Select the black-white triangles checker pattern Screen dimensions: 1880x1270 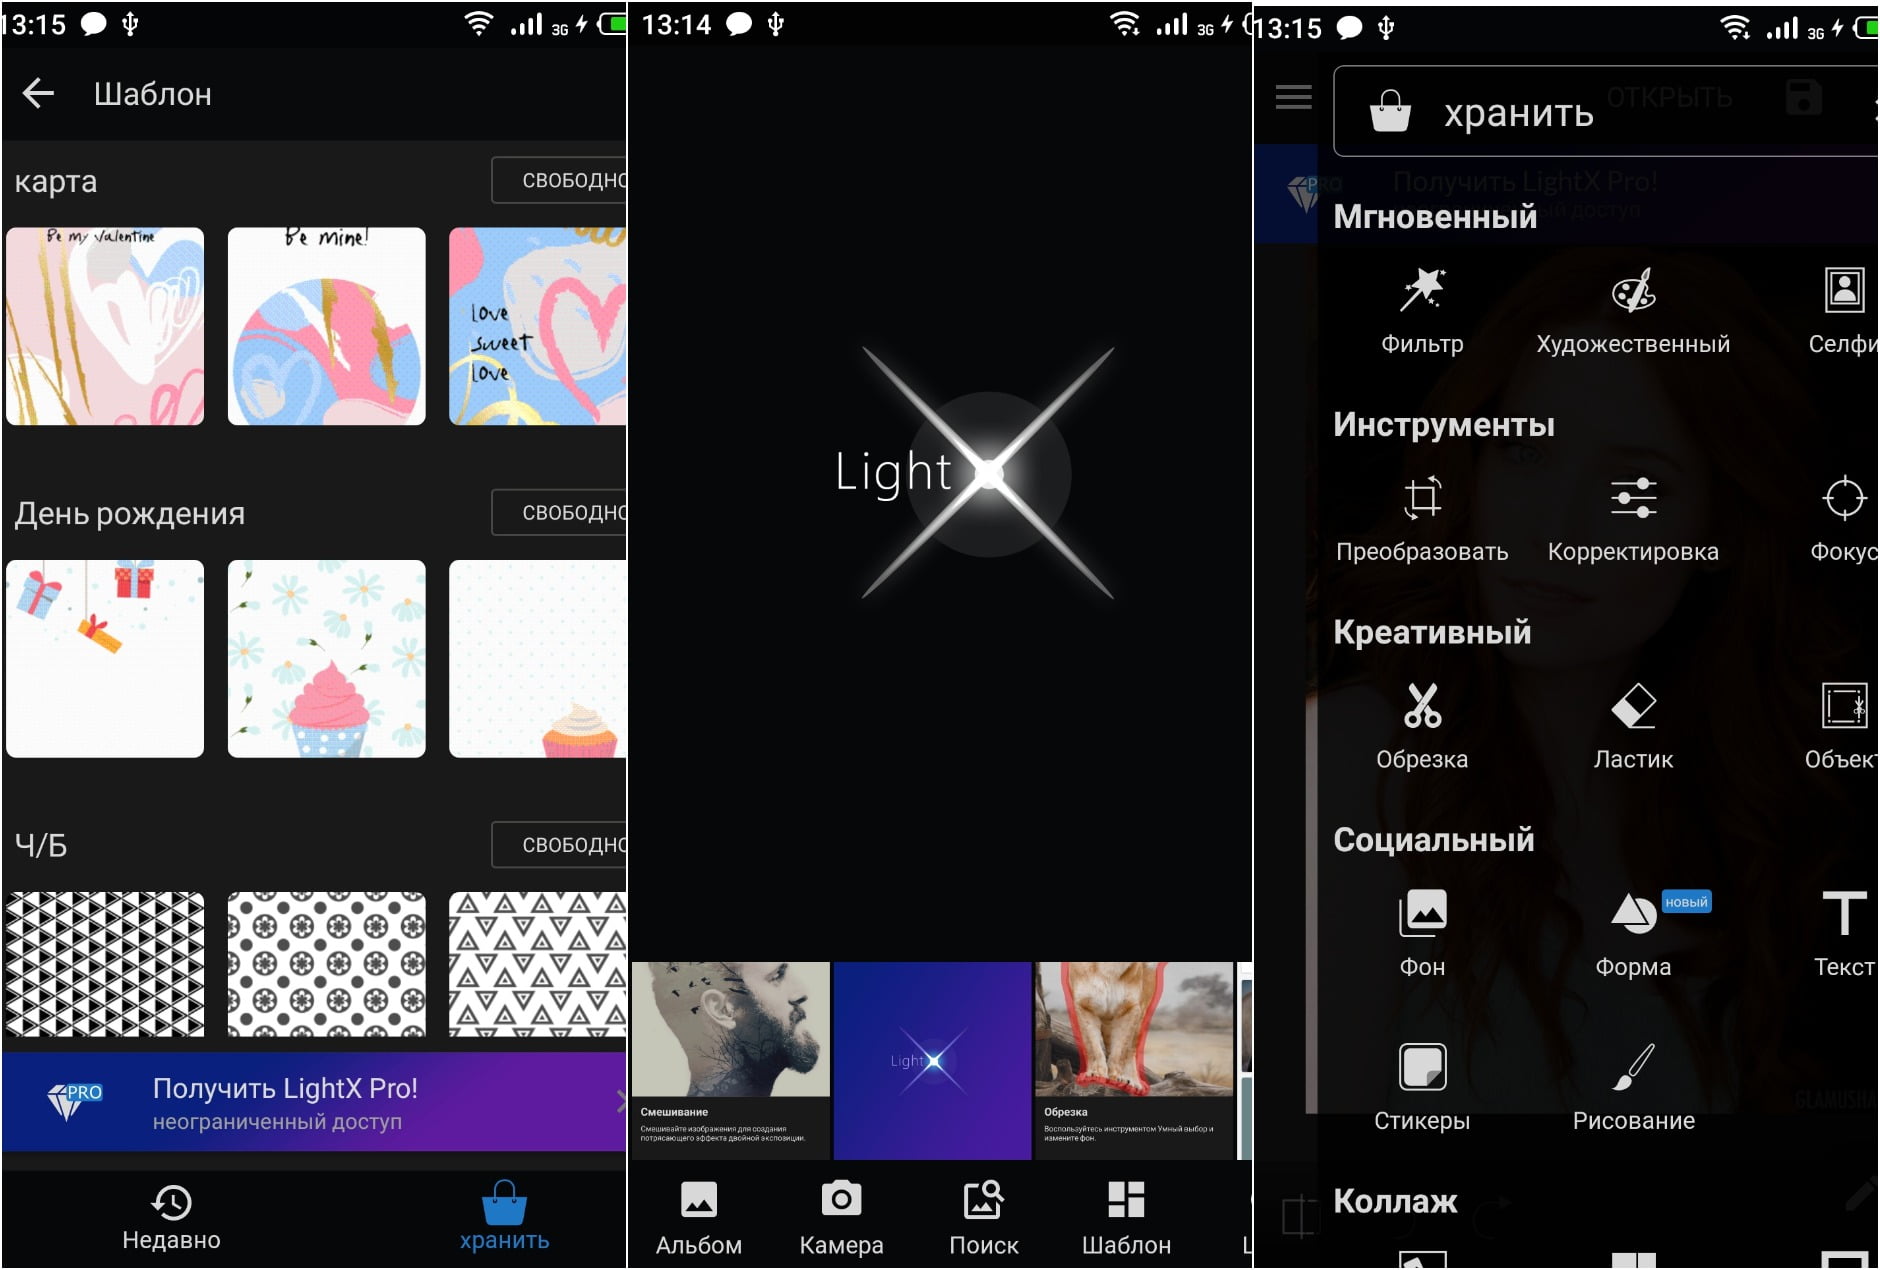[105, 964]
